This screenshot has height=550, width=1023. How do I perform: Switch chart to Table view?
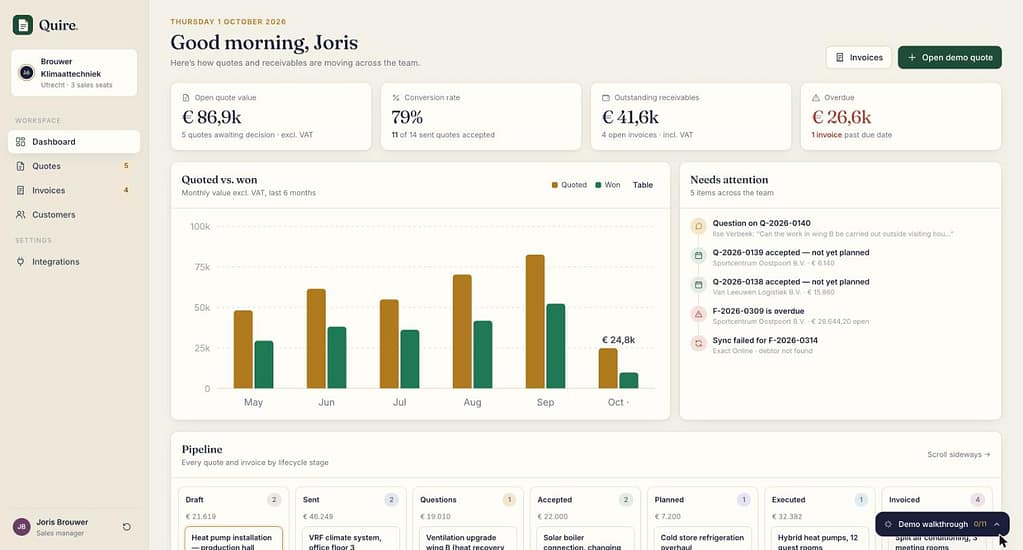coord(643,185)
